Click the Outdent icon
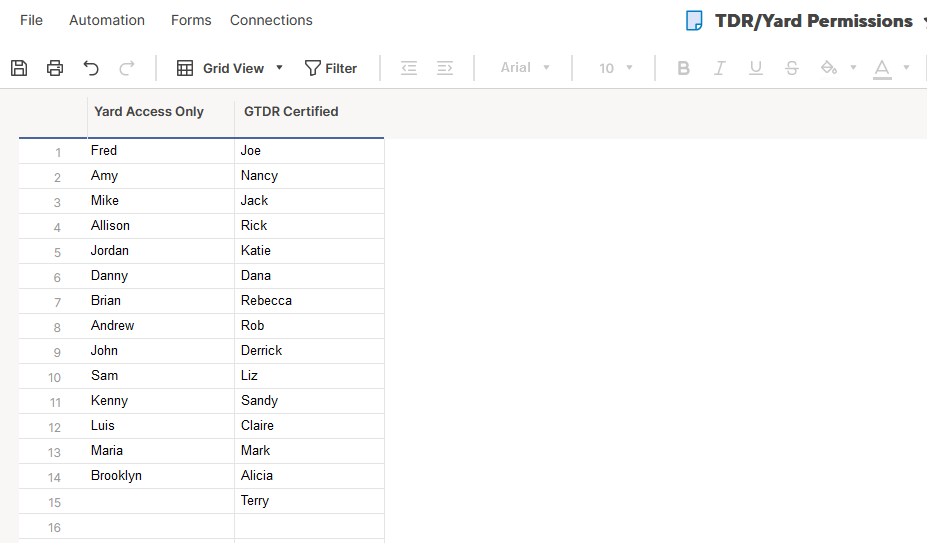The width and height of the screenshot is (927, 543). pyautogui.click(x=409, y=68)
